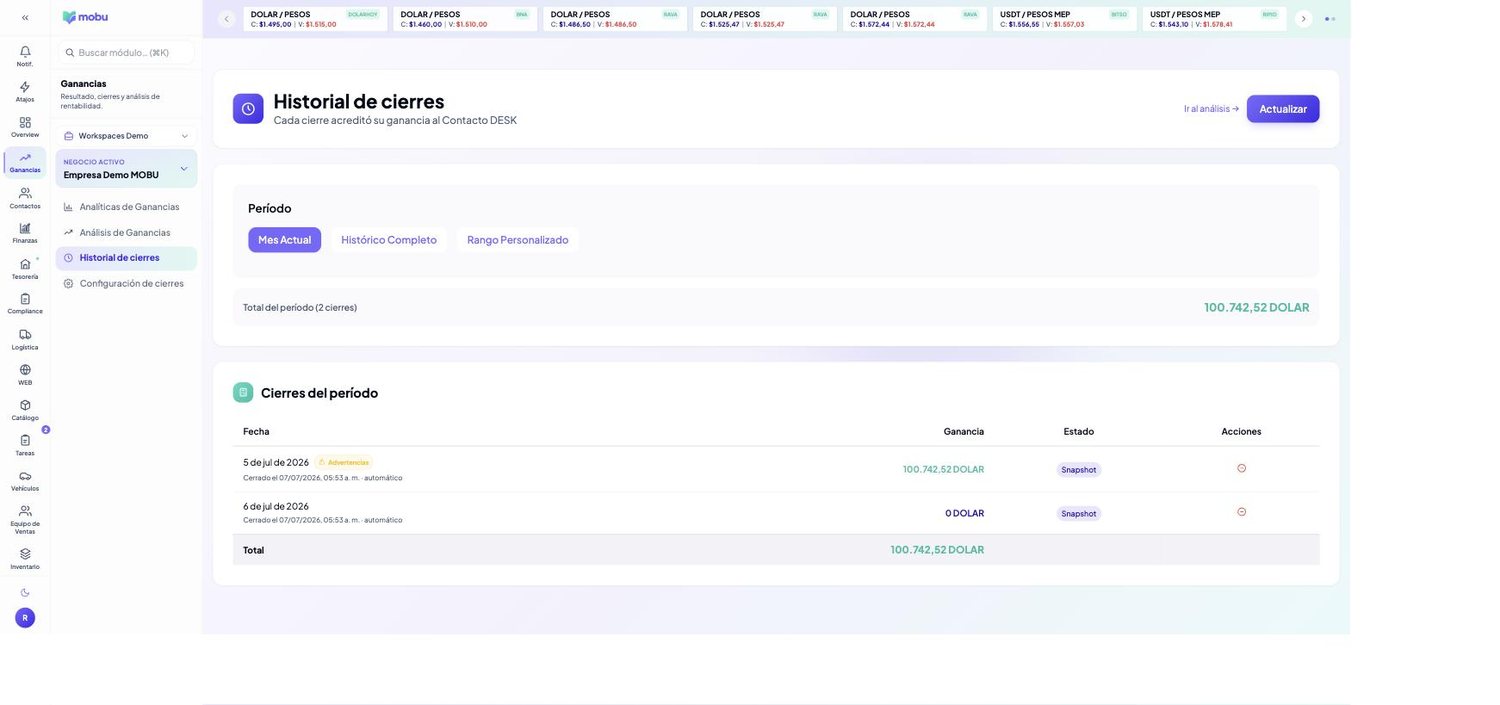Click the mobu logo
Image resolution: width=1500 pixels, height=705 pixels.
85,17
